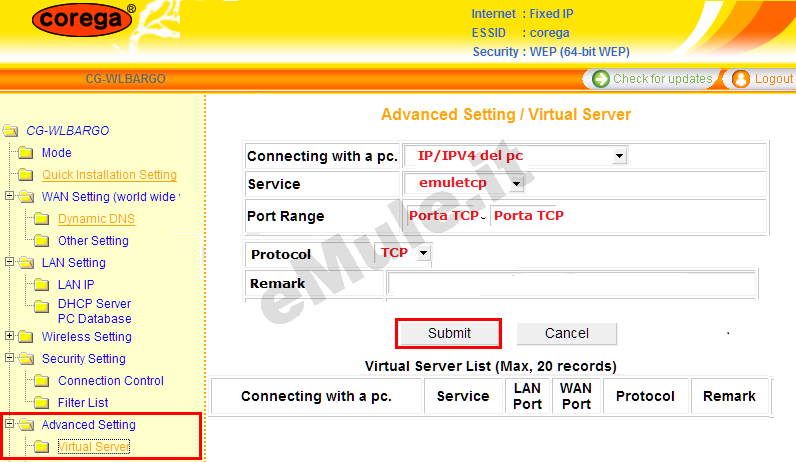This screenshot has width=796, height=462.
Task: Collapse the LAN Setting tree node
Action: point(10,263)
